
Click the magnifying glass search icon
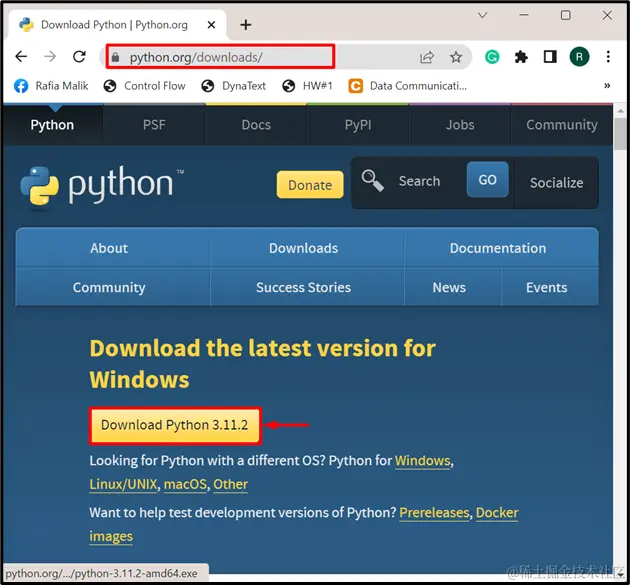(x=372, y=181)
